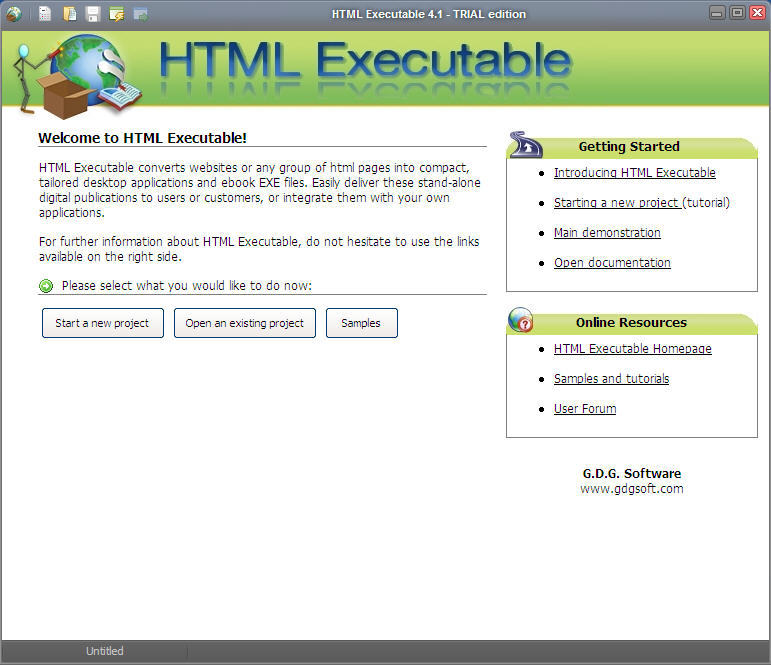
Task: Click 'Untitled' in the status bar
Action: (104, 651)
